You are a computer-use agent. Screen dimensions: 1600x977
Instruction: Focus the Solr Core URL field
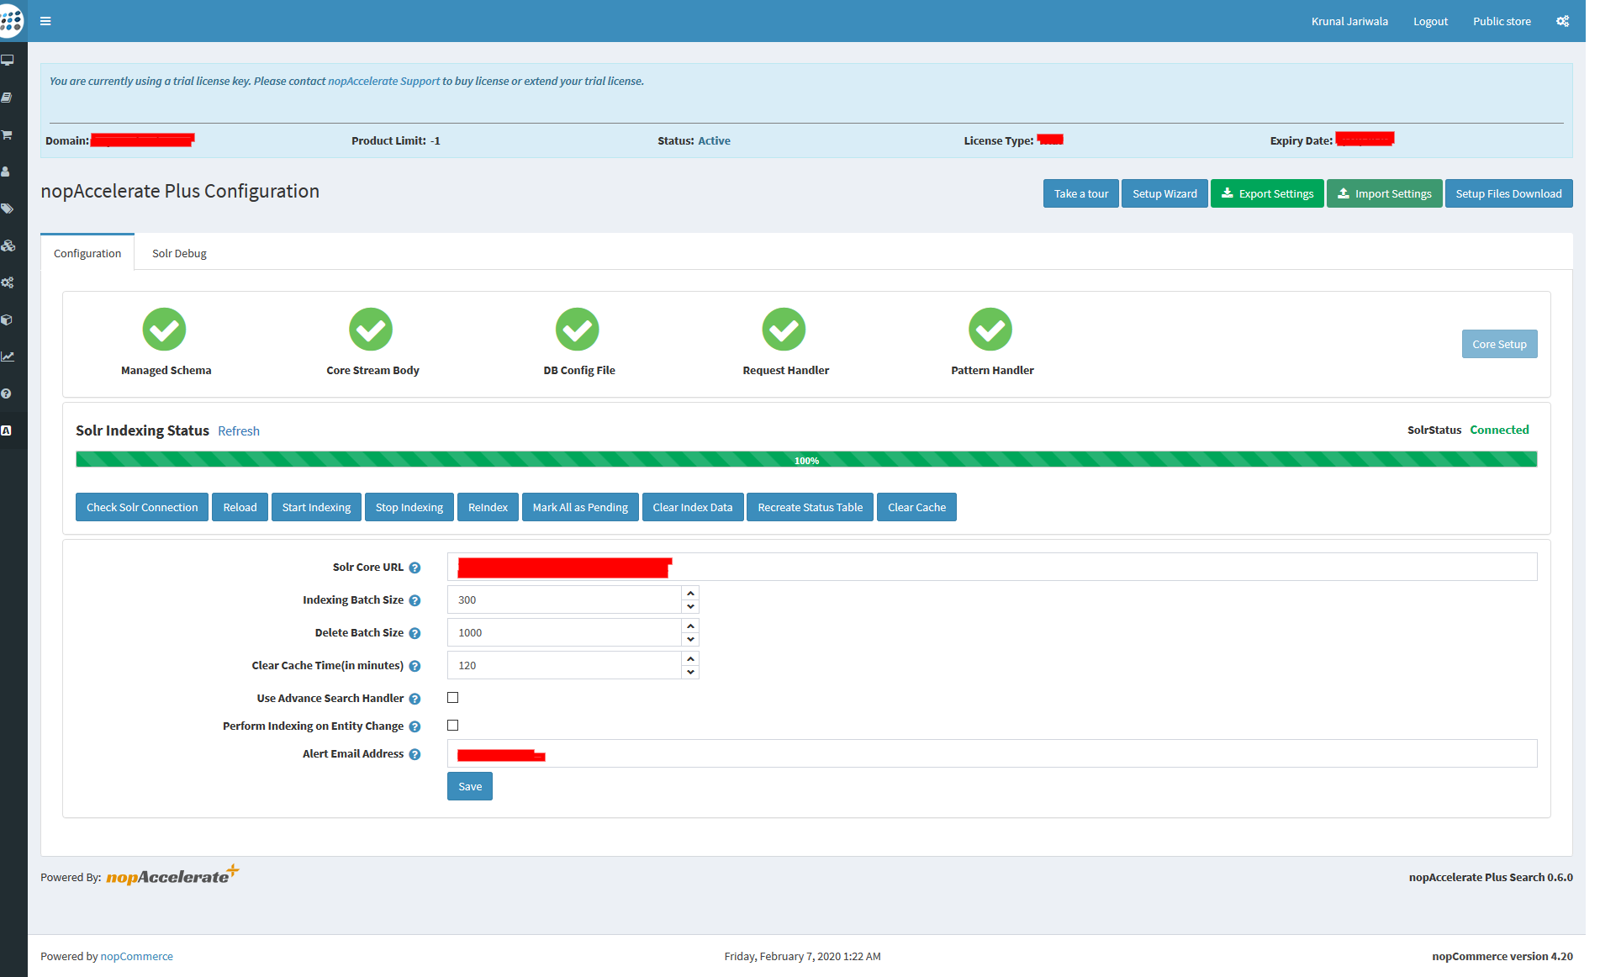[992, 567]
